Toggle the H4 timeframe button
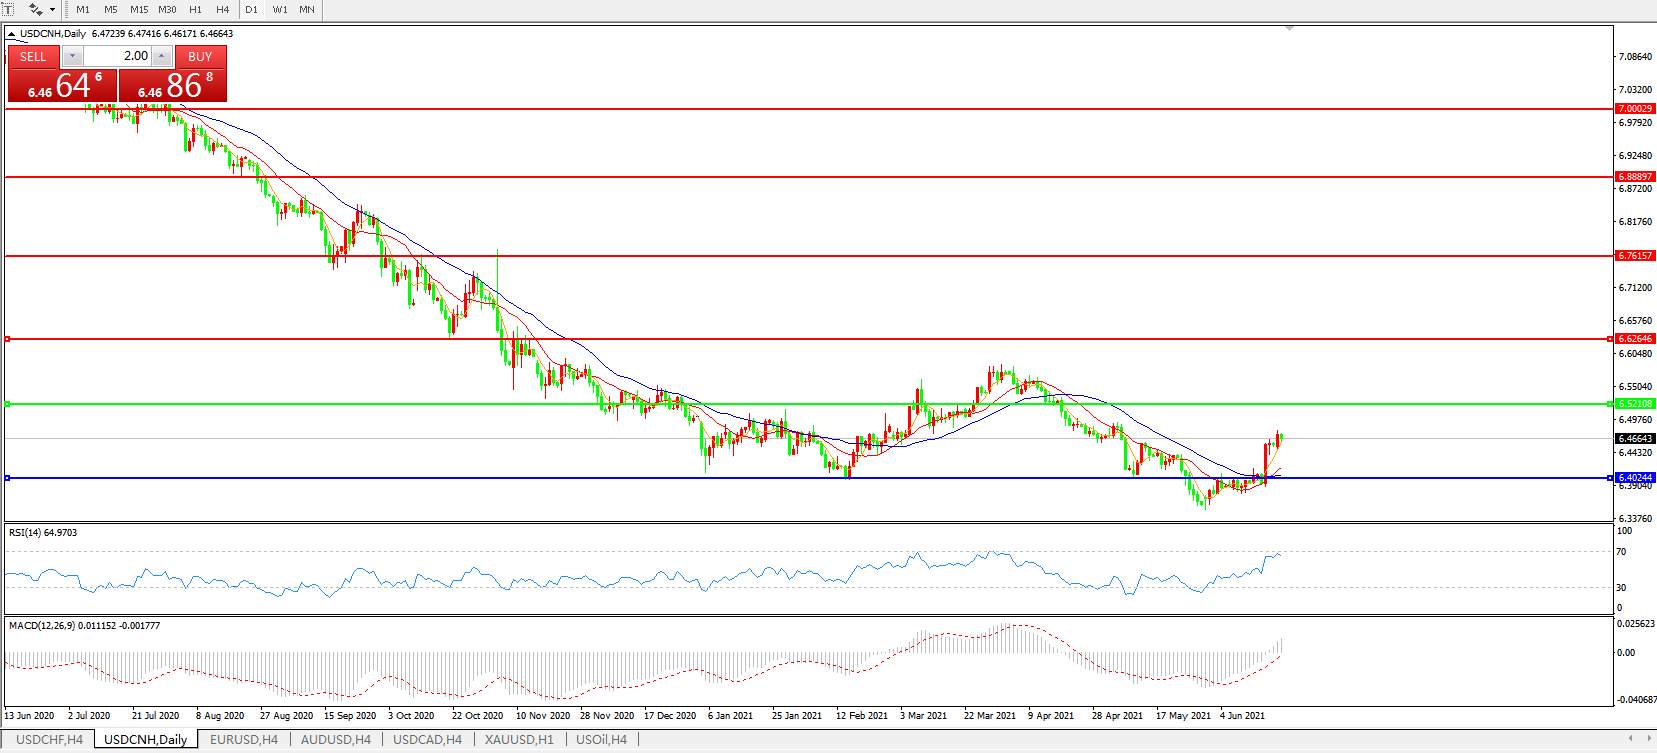This screenshot has width=1657, height=753. [x=222, y=9]
